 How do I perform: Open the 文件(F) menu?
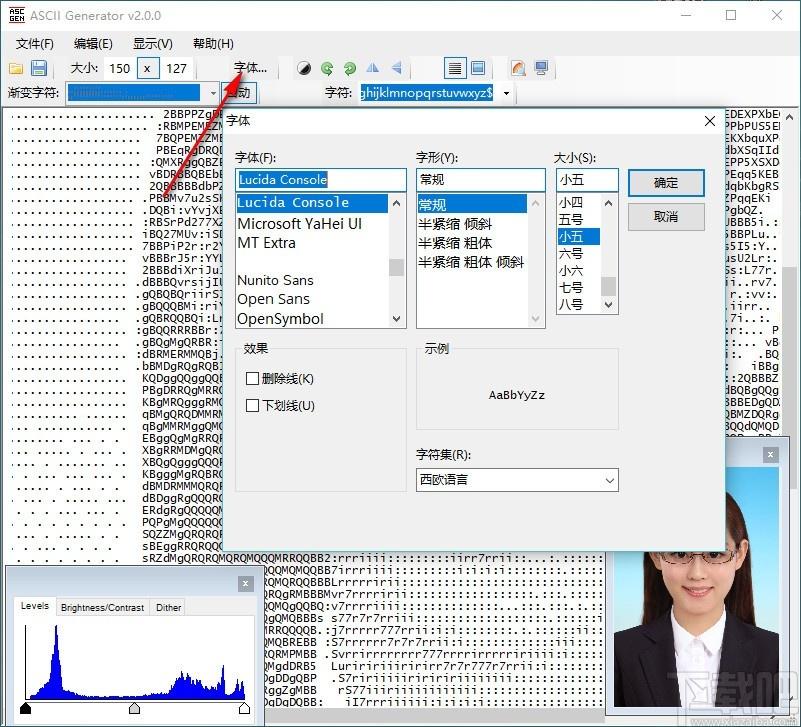point(35,44)
